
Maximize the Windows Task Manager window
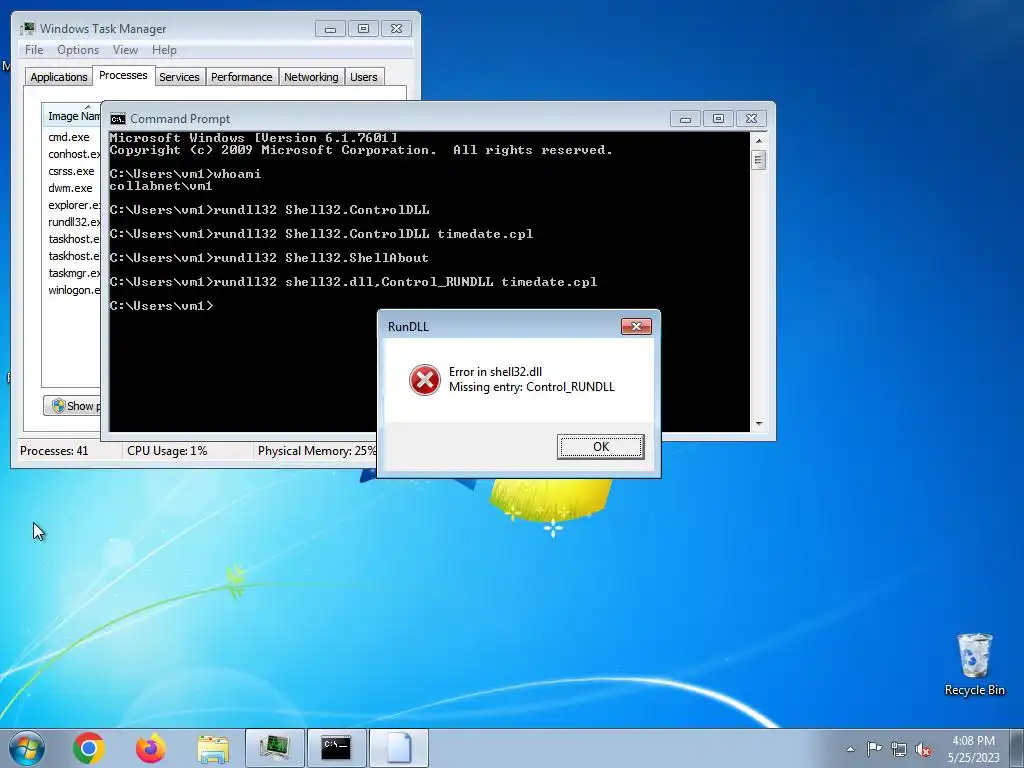pyautogui.click(x=363, y=29)
